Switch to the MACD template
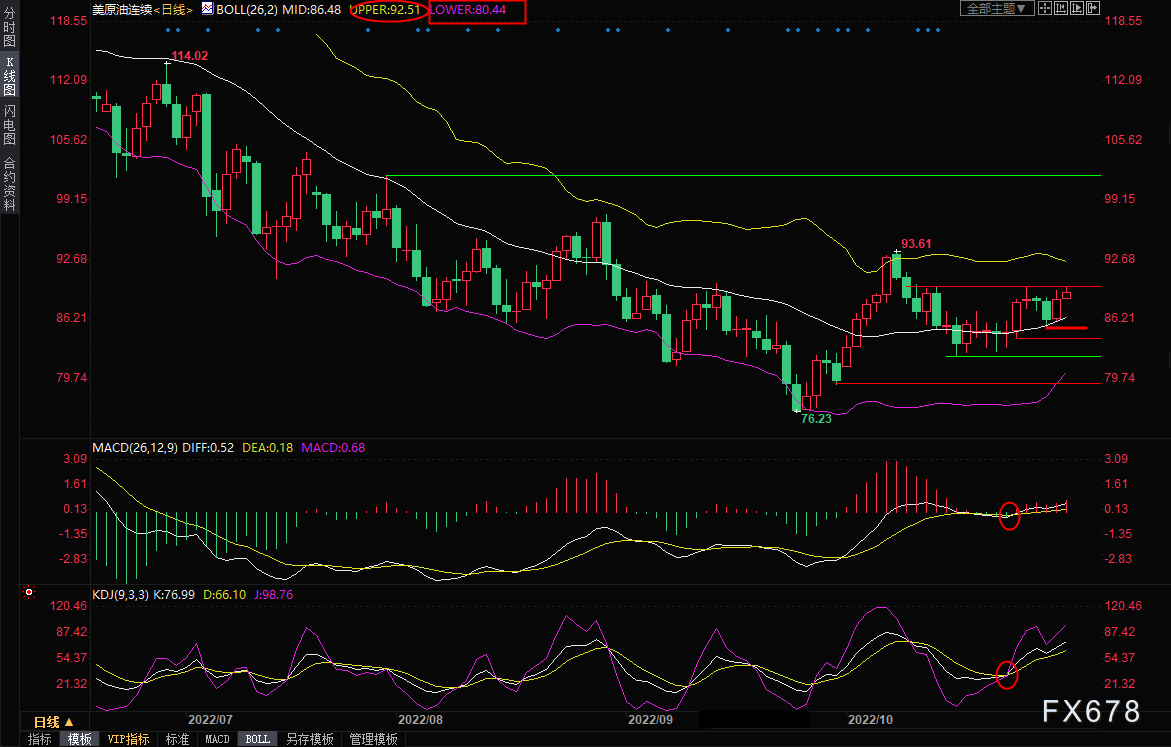1171x747 pixels. [x=217, y=739]
